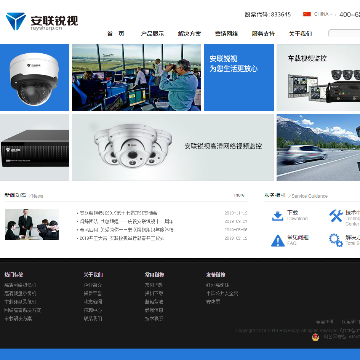This screenshot has height=360, width=360.
Task: Click the blue gears solutions icon
Action: point(336,240)
